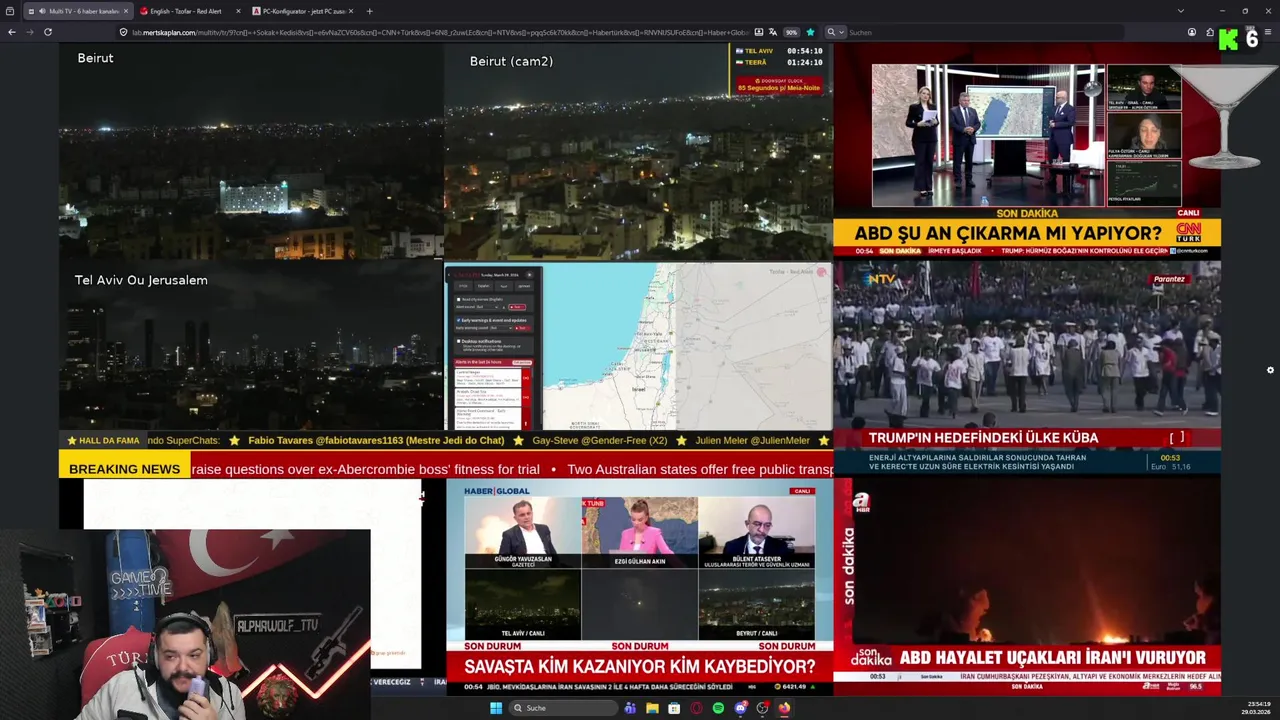Focus the browser address bar URL
1280x720 pixels.
pos(440,32)
